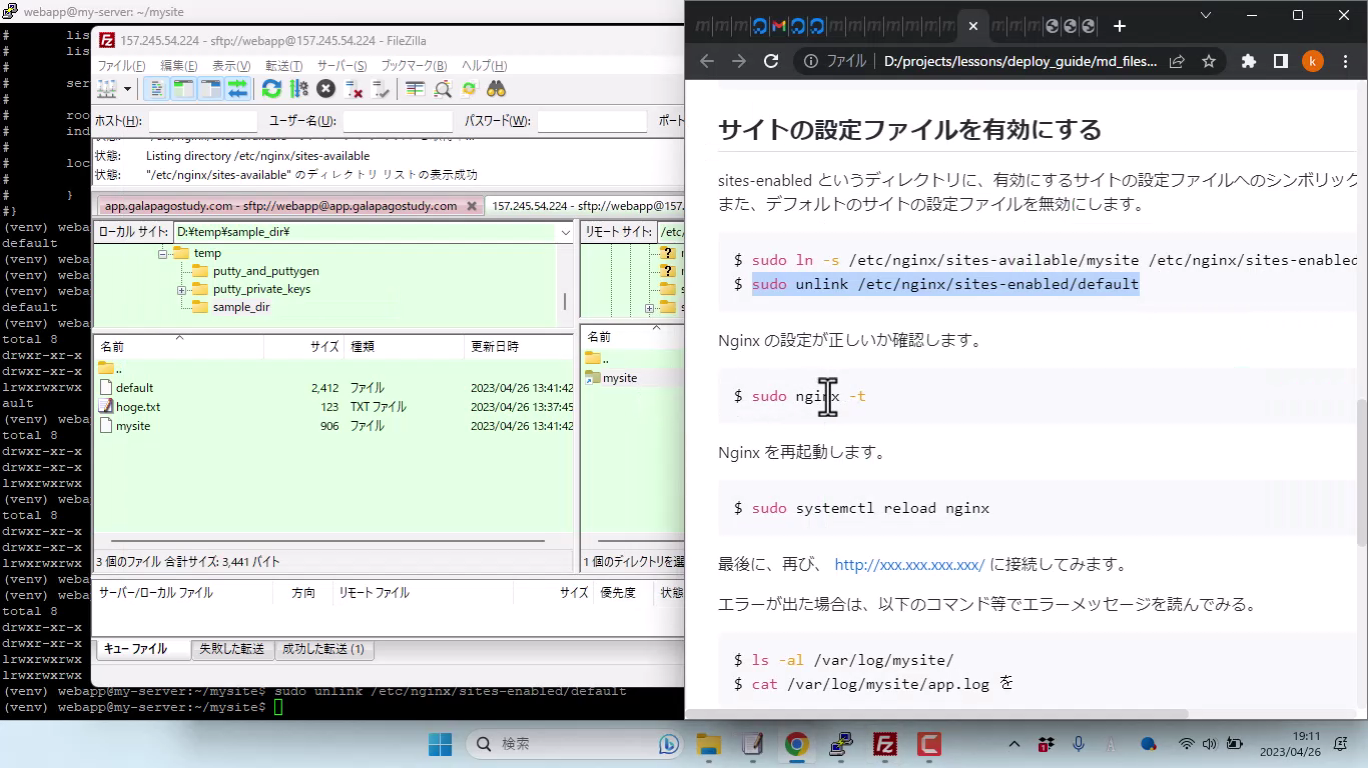Open the binoculars file search icon
Viewport: 1368px width, 768px height.
click(x=496, y=89)
